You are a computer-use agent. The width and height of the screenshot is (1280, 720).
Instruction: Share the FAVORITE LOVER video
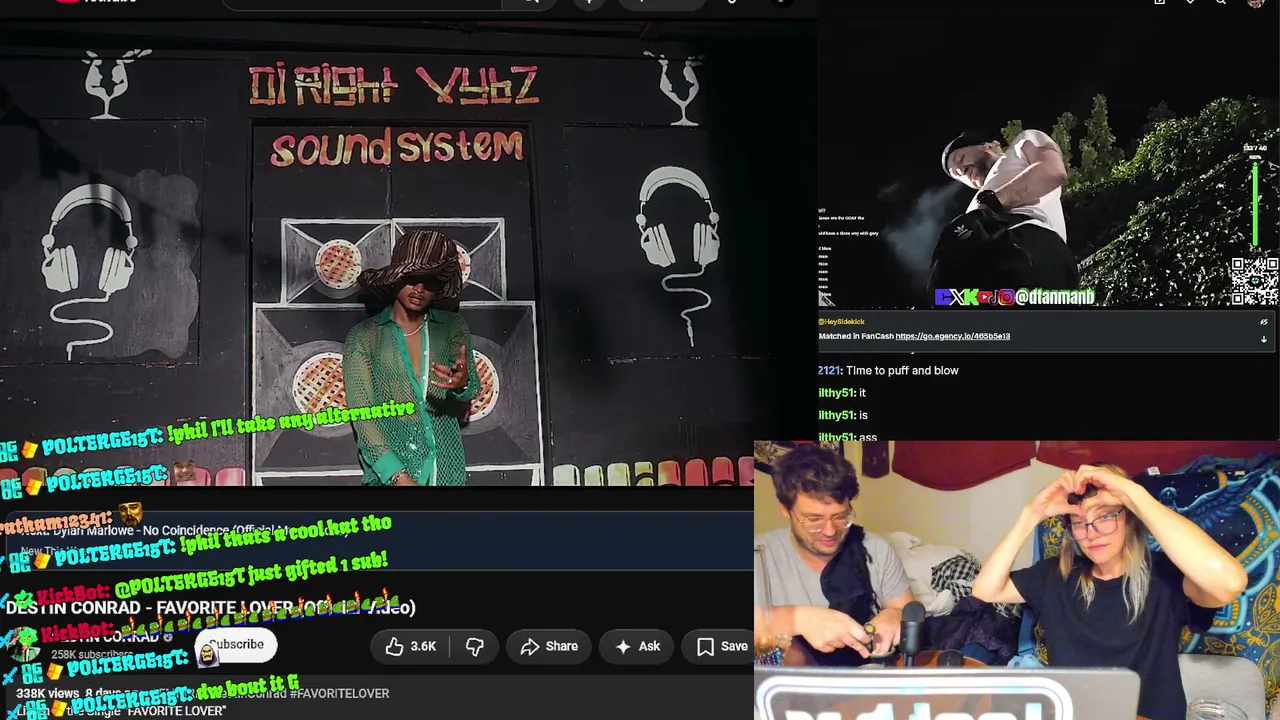tap(549, 647)
